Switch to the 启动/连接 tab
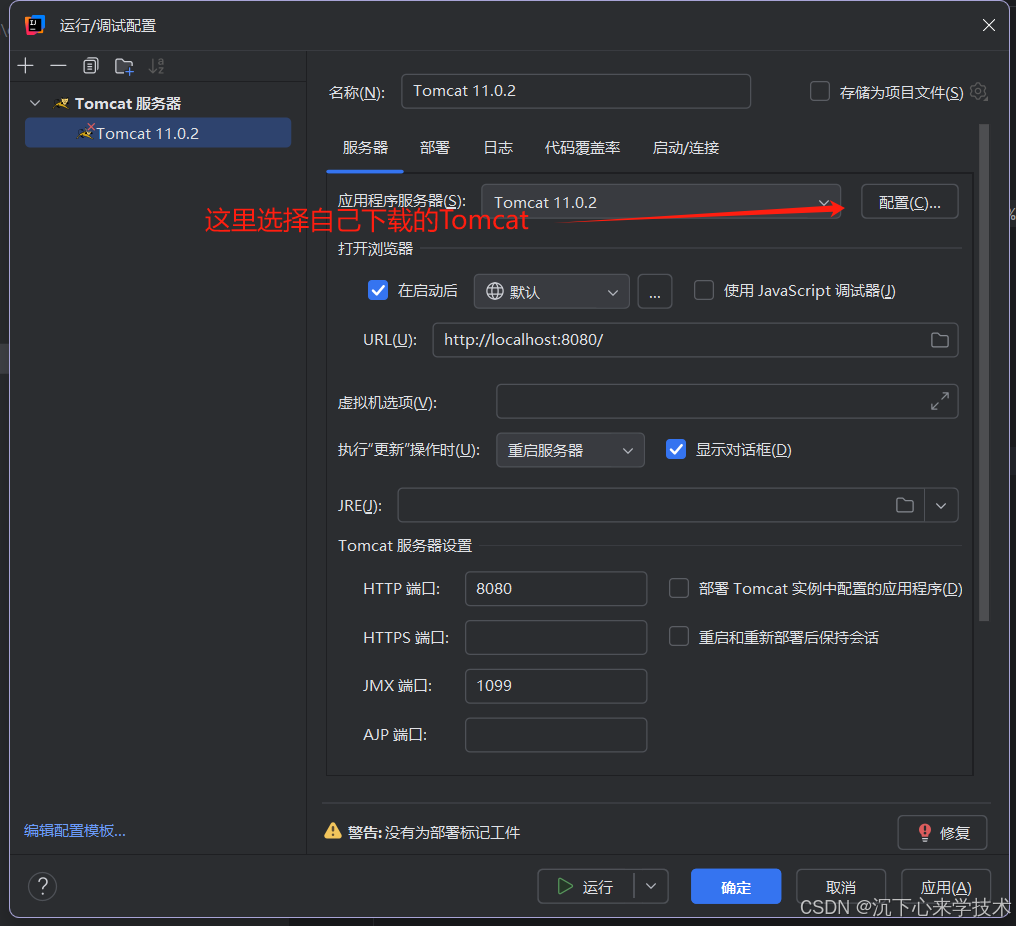Image resolution: width=1016 pixels, height=926 pixels. [686, 148]
